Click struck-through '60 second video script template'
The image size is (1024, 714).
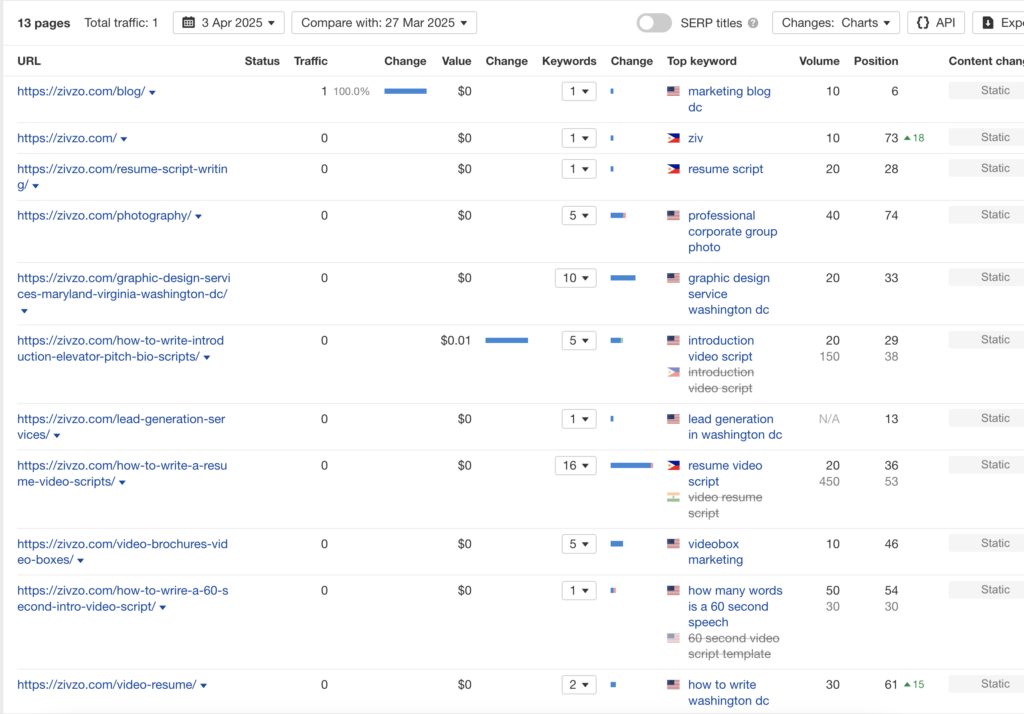(x=733, y=646)
